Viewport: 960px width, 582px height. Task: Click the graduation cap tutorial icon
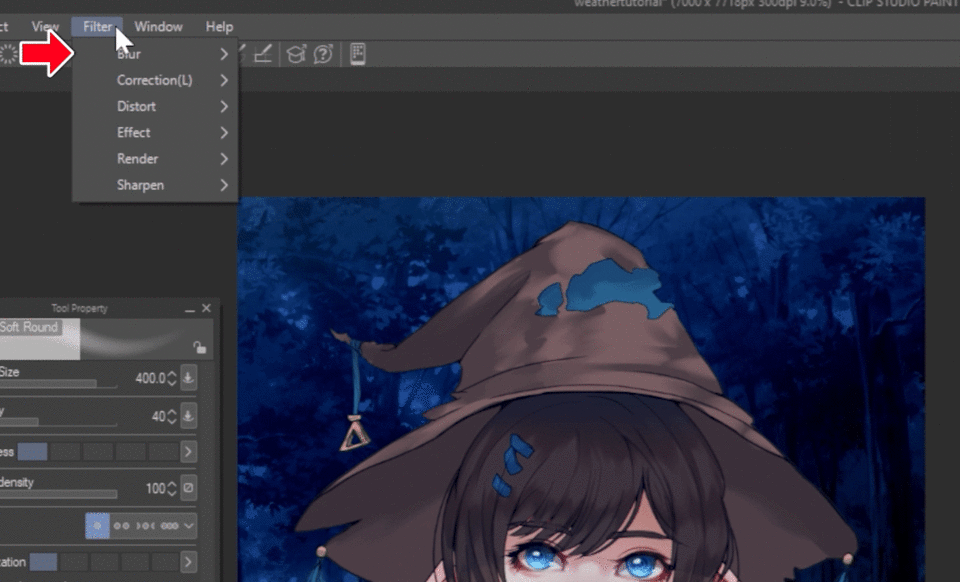pos(296,54)
